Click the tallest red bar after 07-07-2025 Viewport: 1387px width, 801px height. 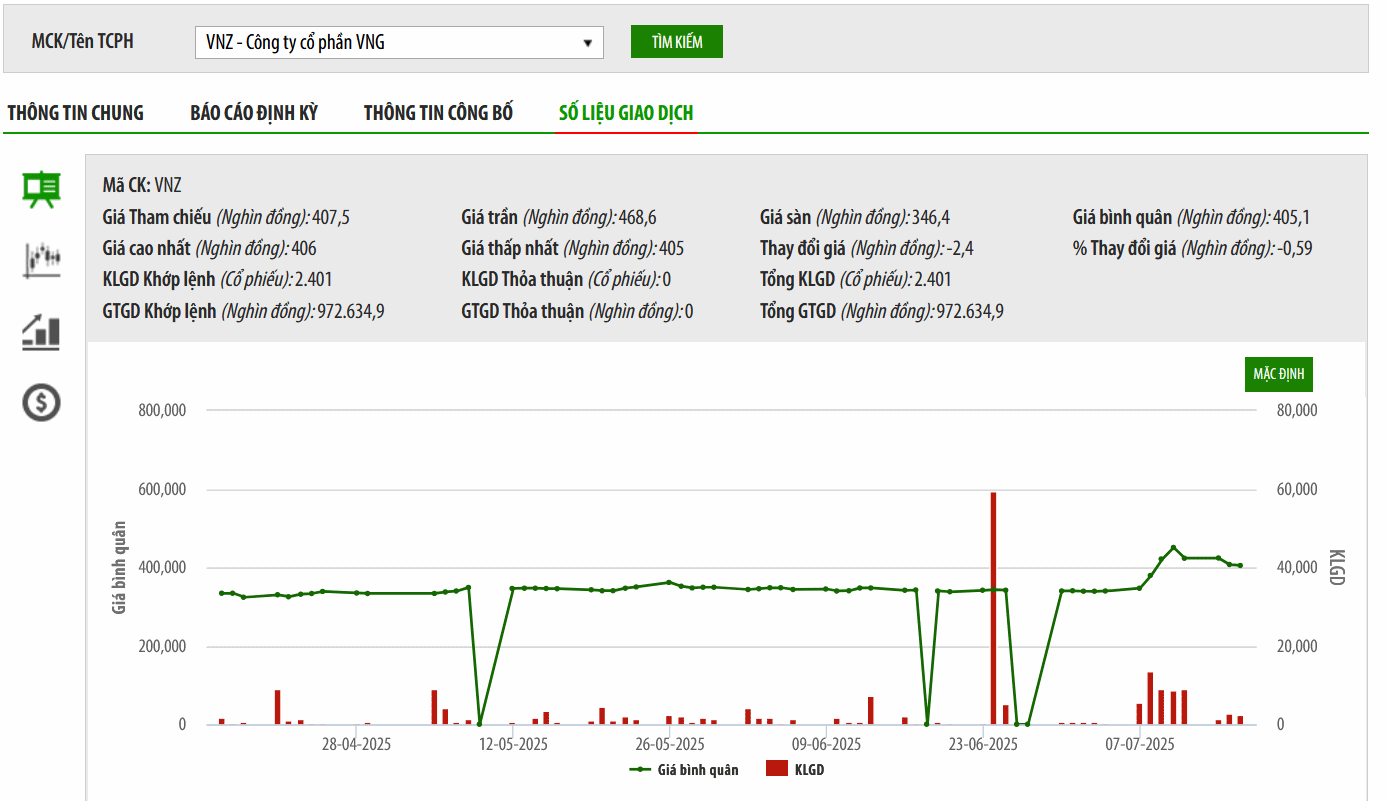1150,698
